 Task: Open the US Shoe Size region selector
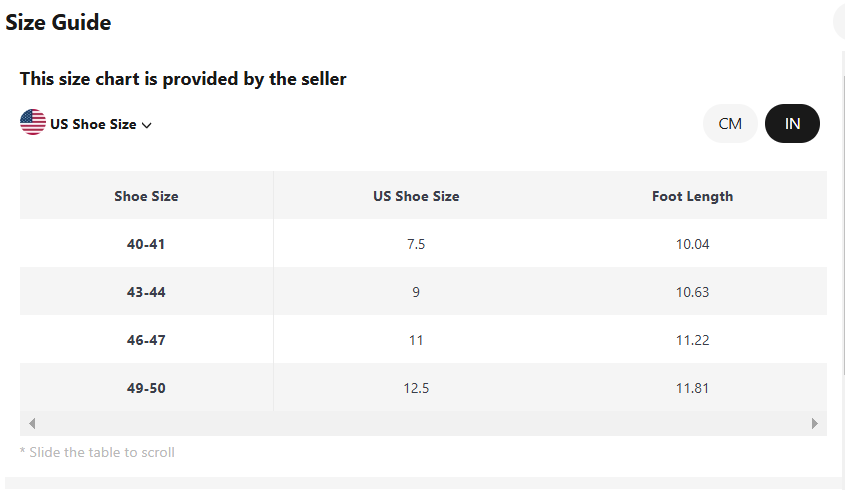(x=93, y=125)
